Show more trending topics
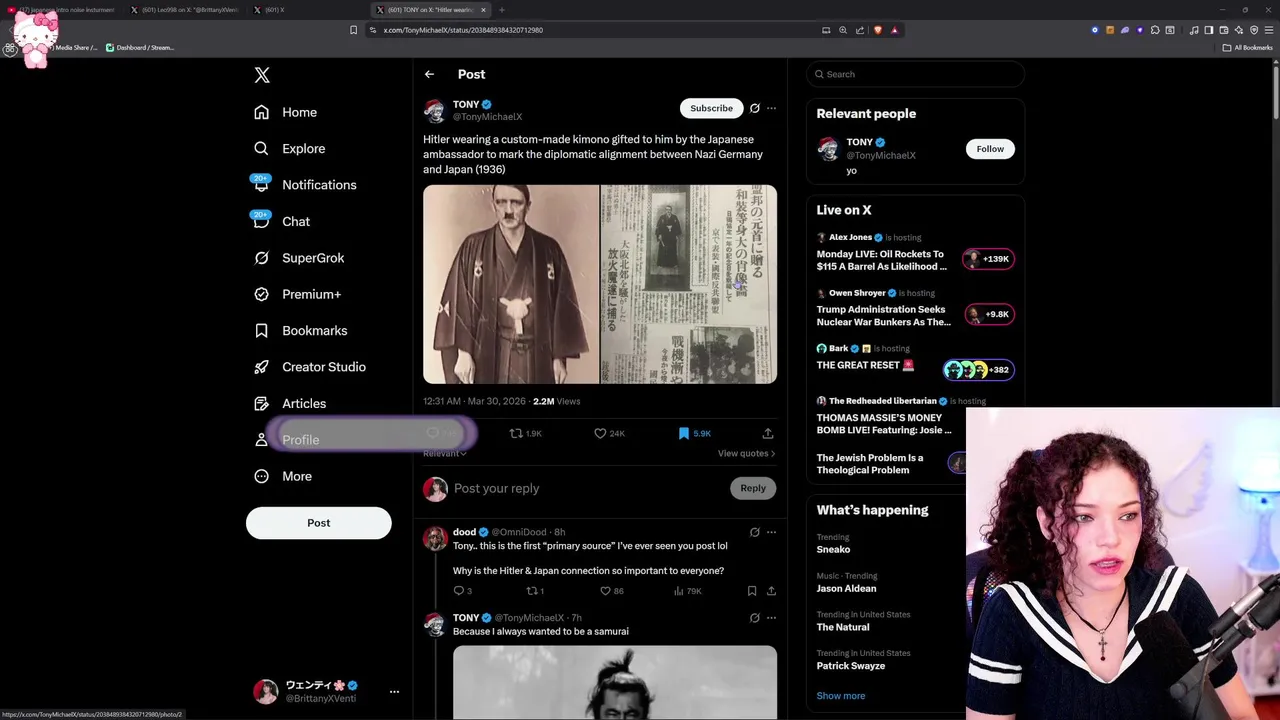This screenshot has height=720, width=1280. (x=841, y=696)
